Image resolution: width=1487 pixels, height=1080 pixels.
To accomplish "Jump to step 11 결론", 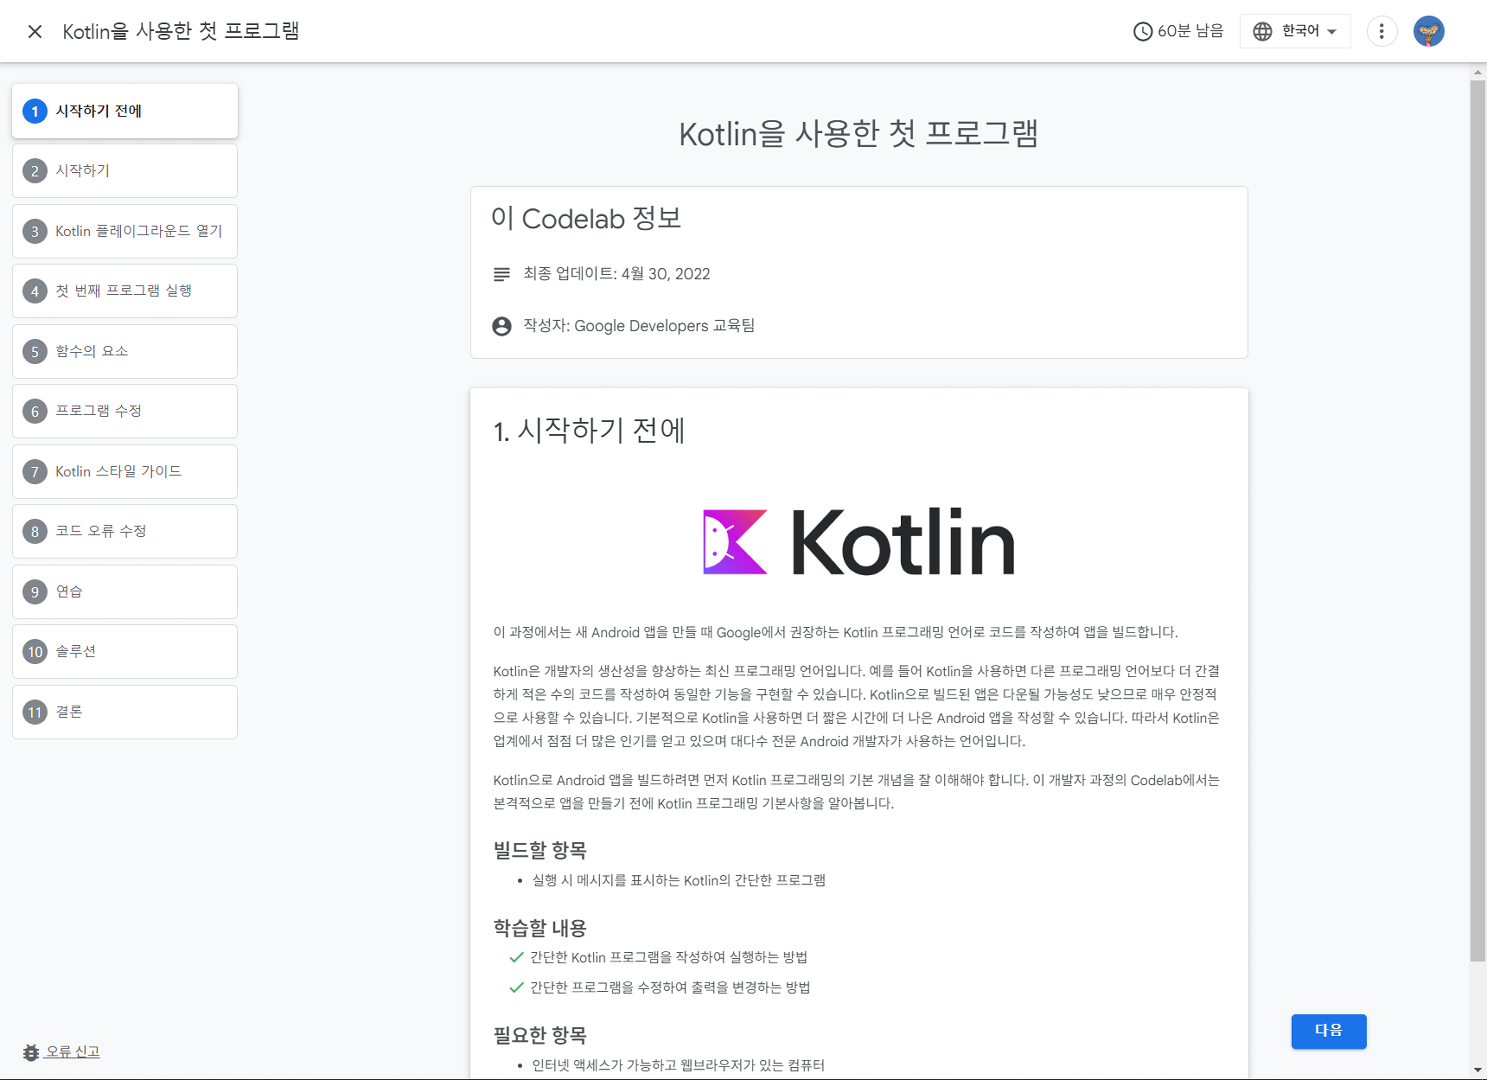I will (125, 712).
